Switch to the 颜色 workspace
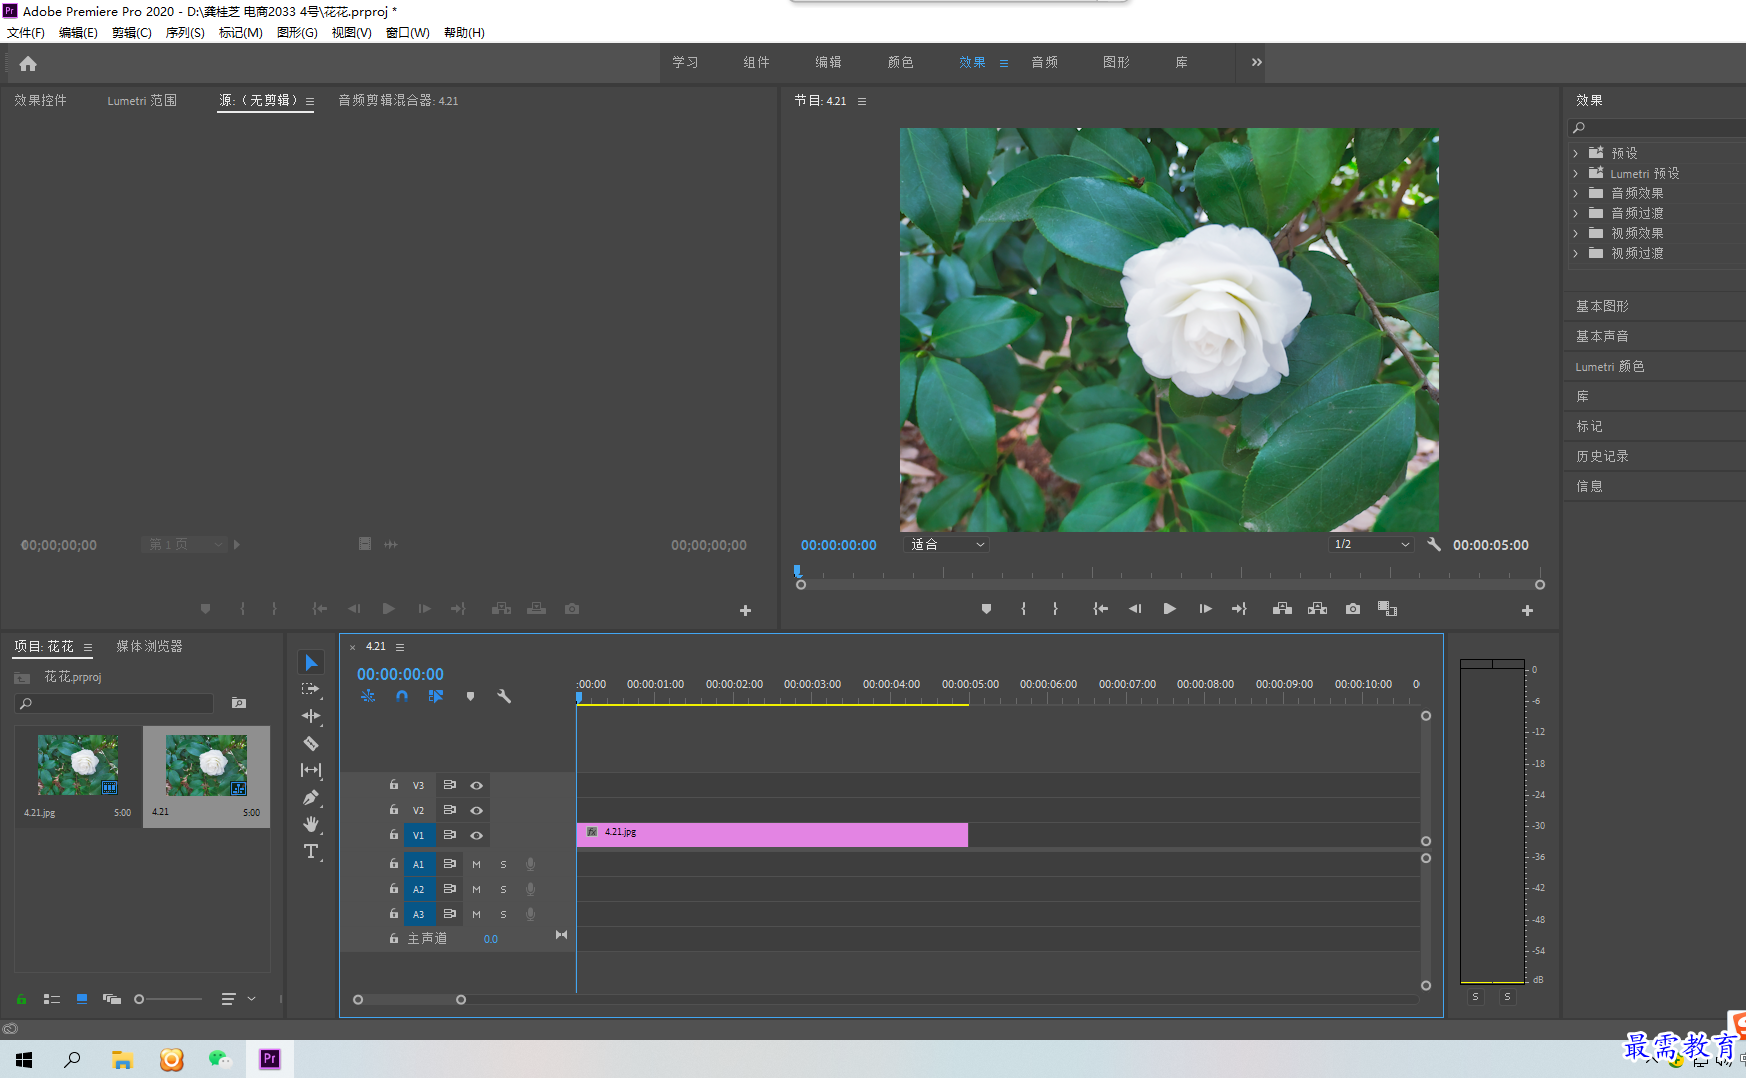The width and height of the screenshot is (1746, 1078). click(901, 62)
